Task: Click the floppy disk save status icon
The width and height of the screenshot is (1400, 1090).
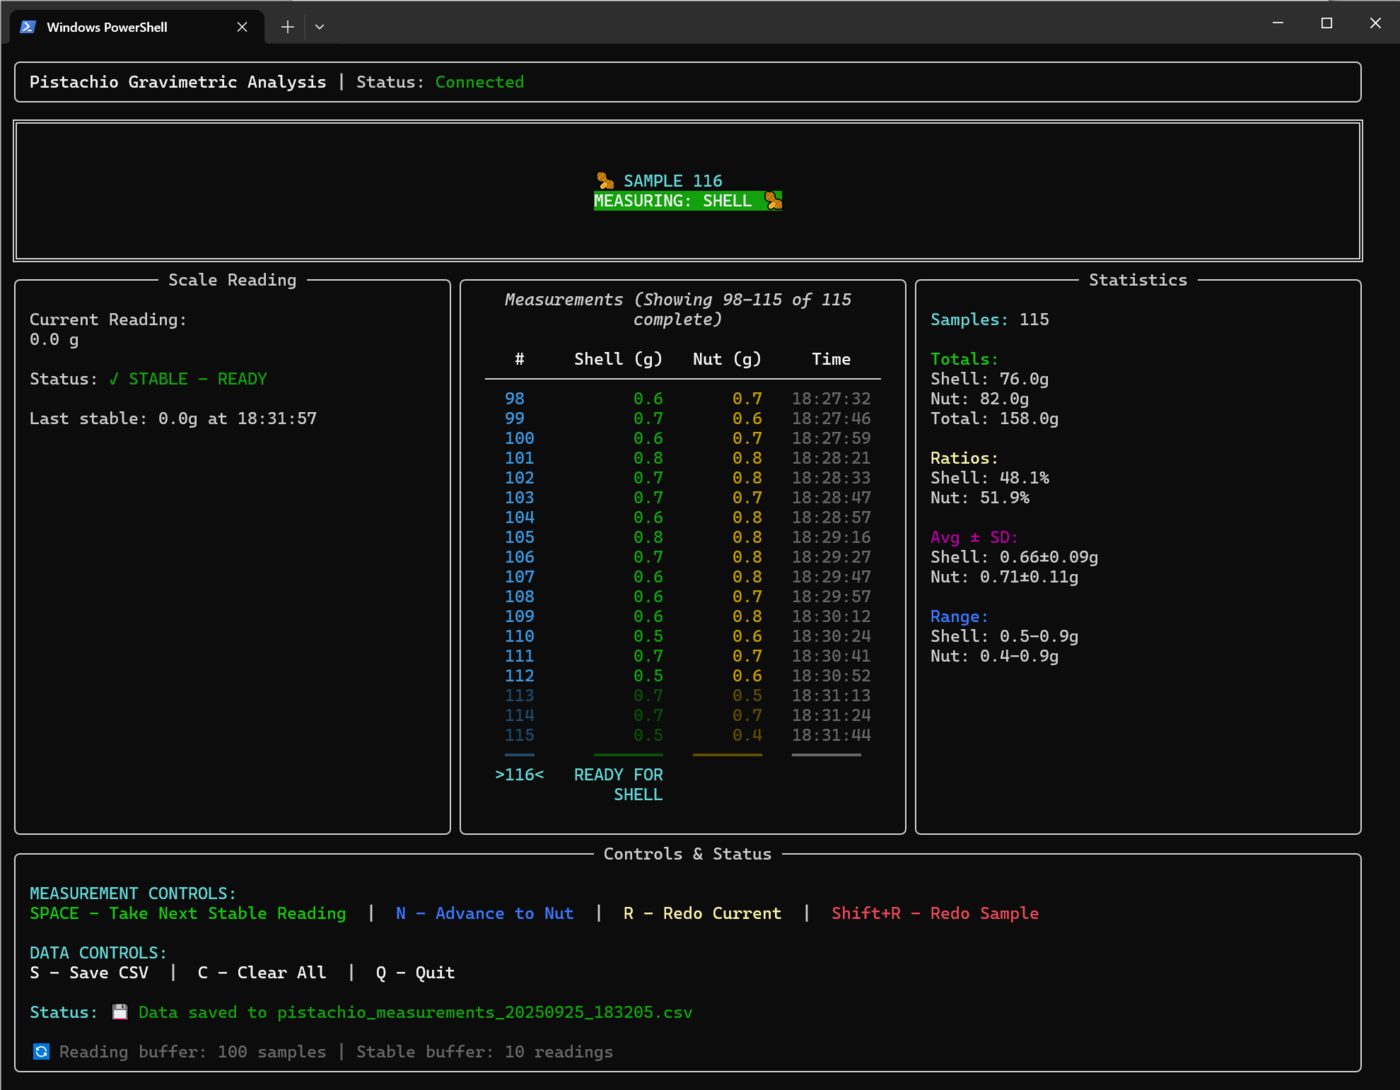Action: [120, 1012]
